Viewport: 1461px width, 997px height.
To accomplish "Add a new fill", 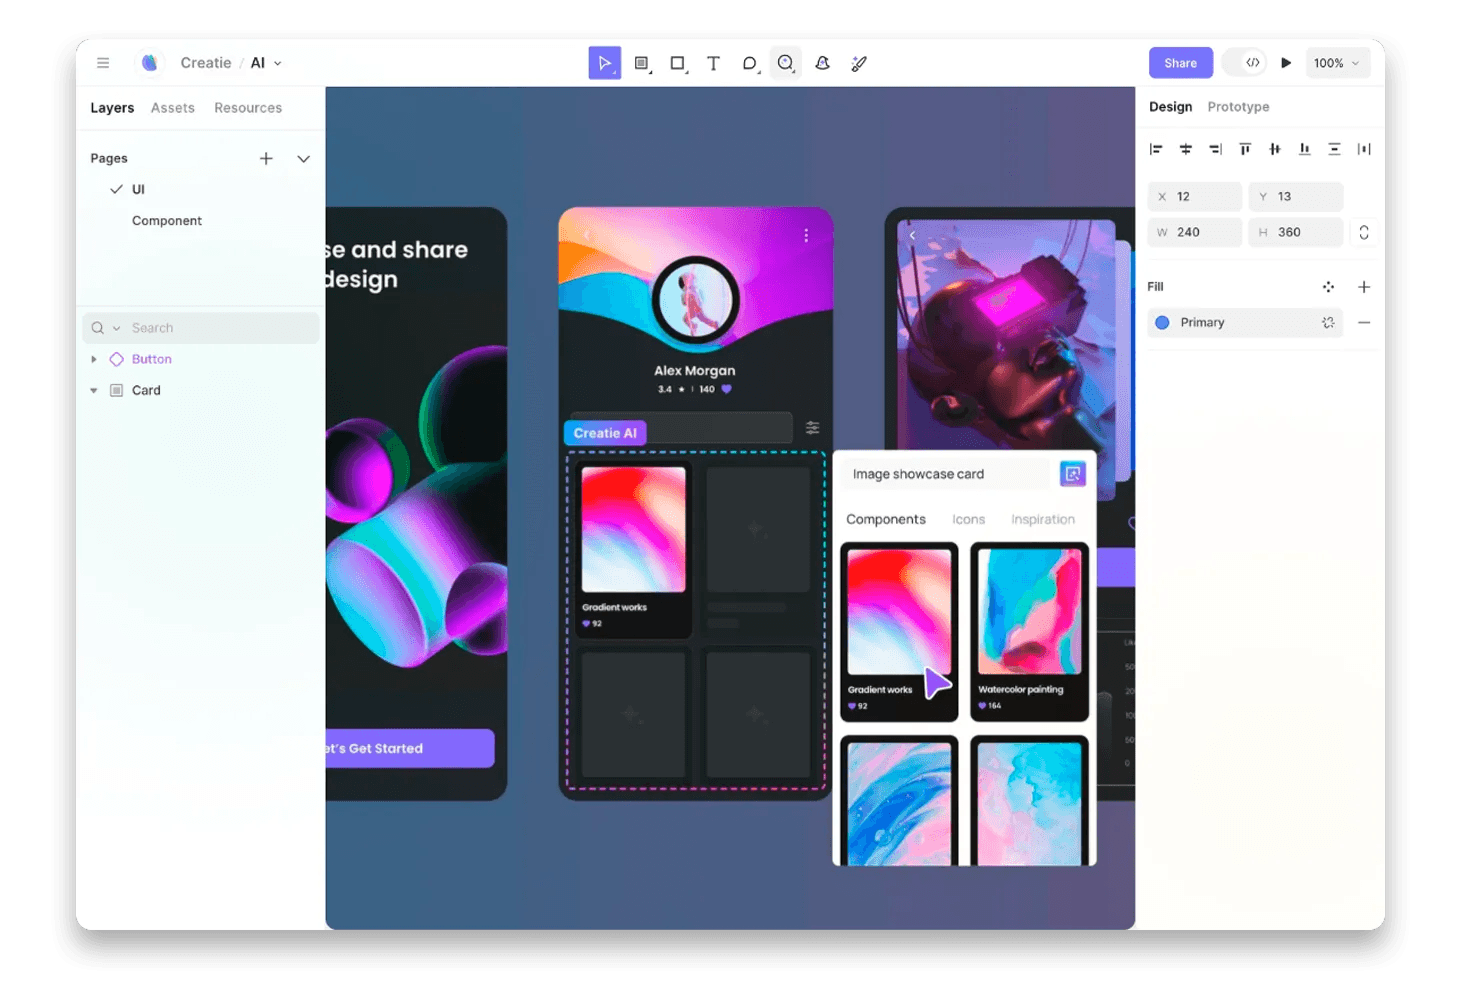I will (x=1364, y=287).
